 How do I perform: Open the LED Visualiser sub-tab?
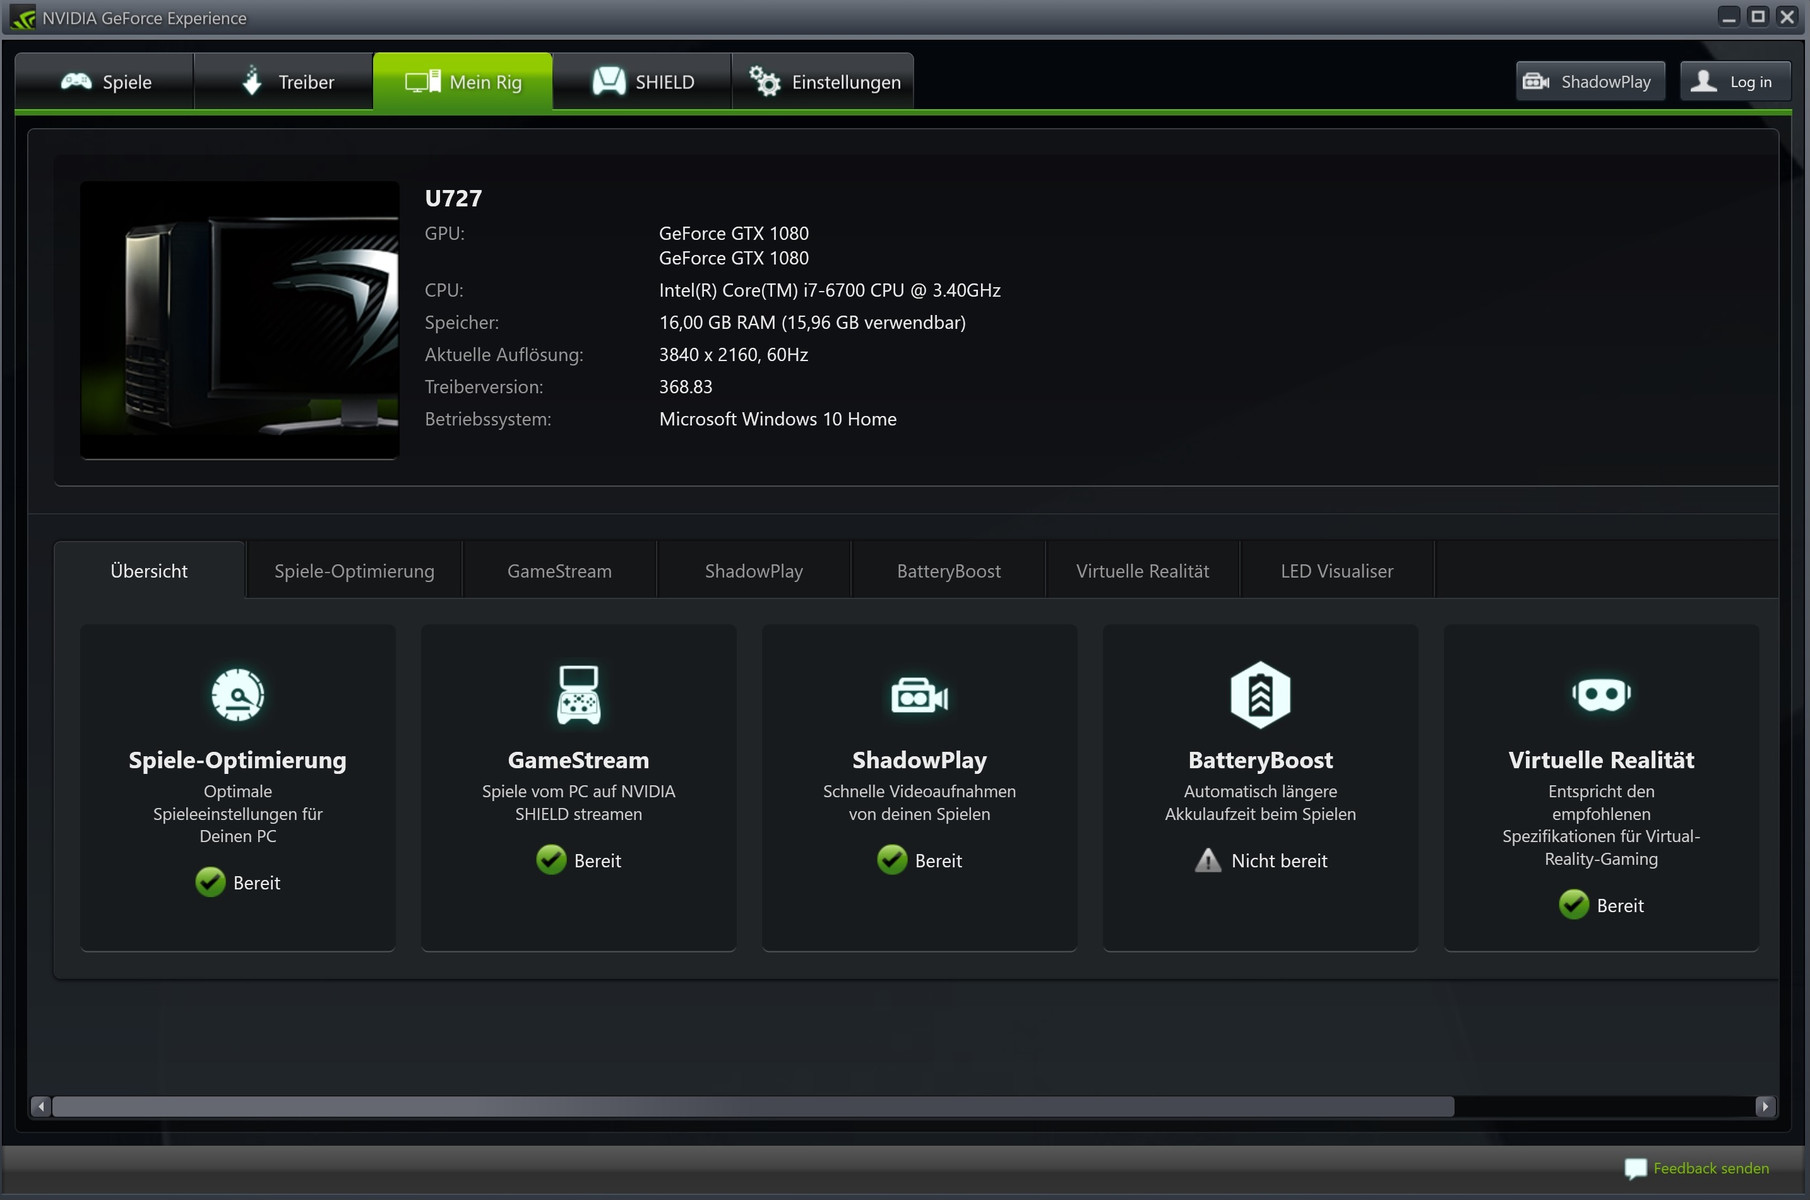point(1337,571)
